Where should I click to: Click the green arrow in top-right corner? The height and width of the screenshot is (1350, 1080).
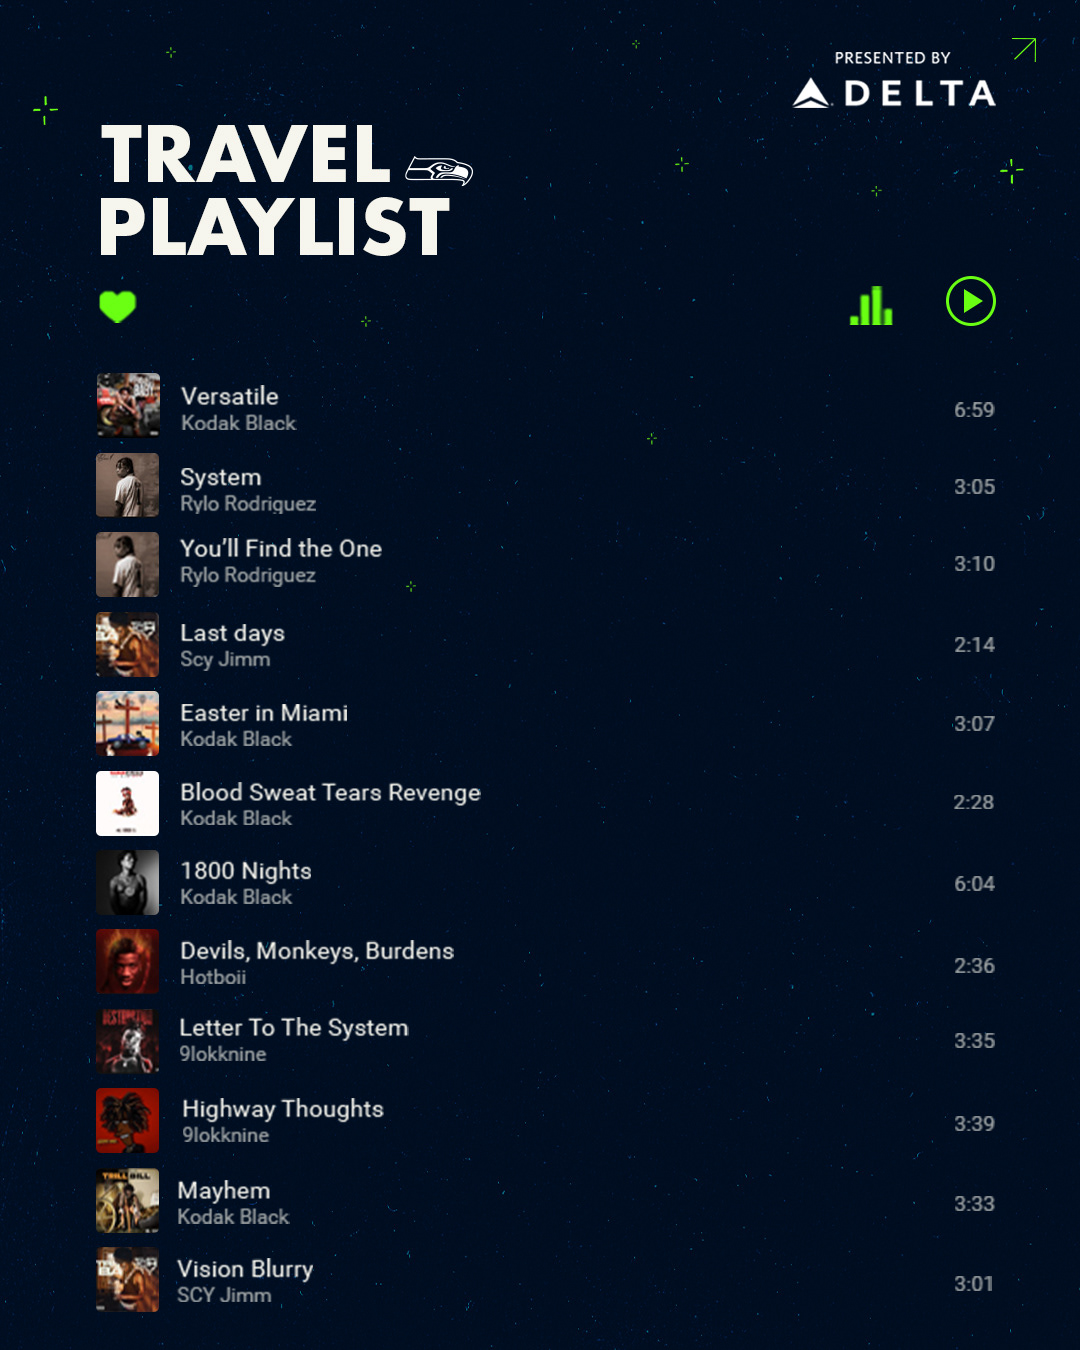click(x=1024, y=49)
